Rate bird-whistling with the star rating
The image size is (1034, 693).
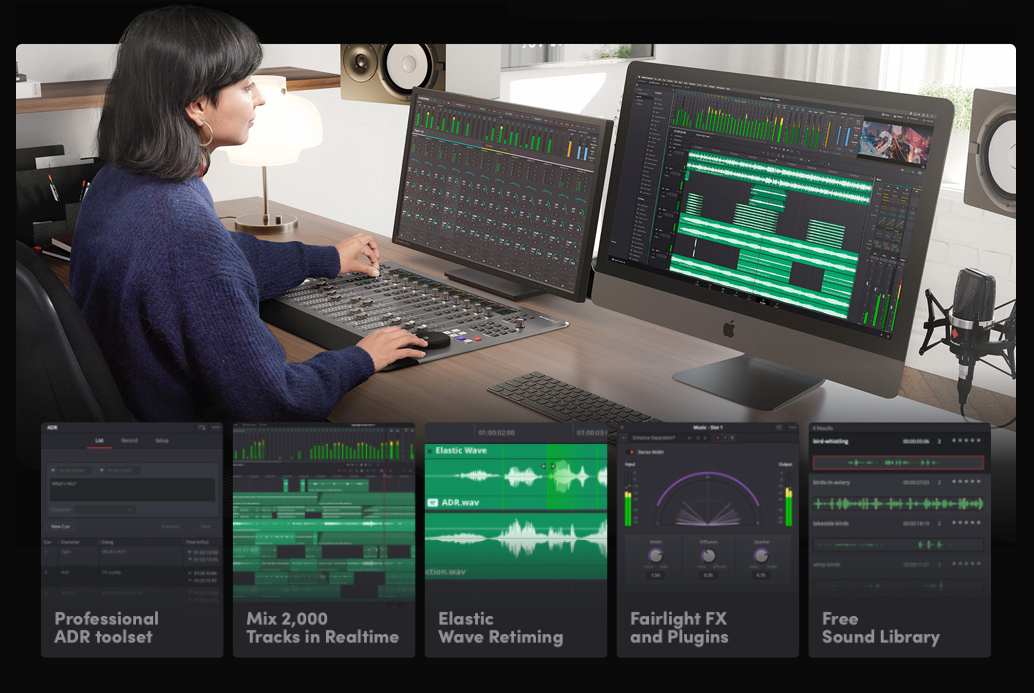[x=964, y=440]
